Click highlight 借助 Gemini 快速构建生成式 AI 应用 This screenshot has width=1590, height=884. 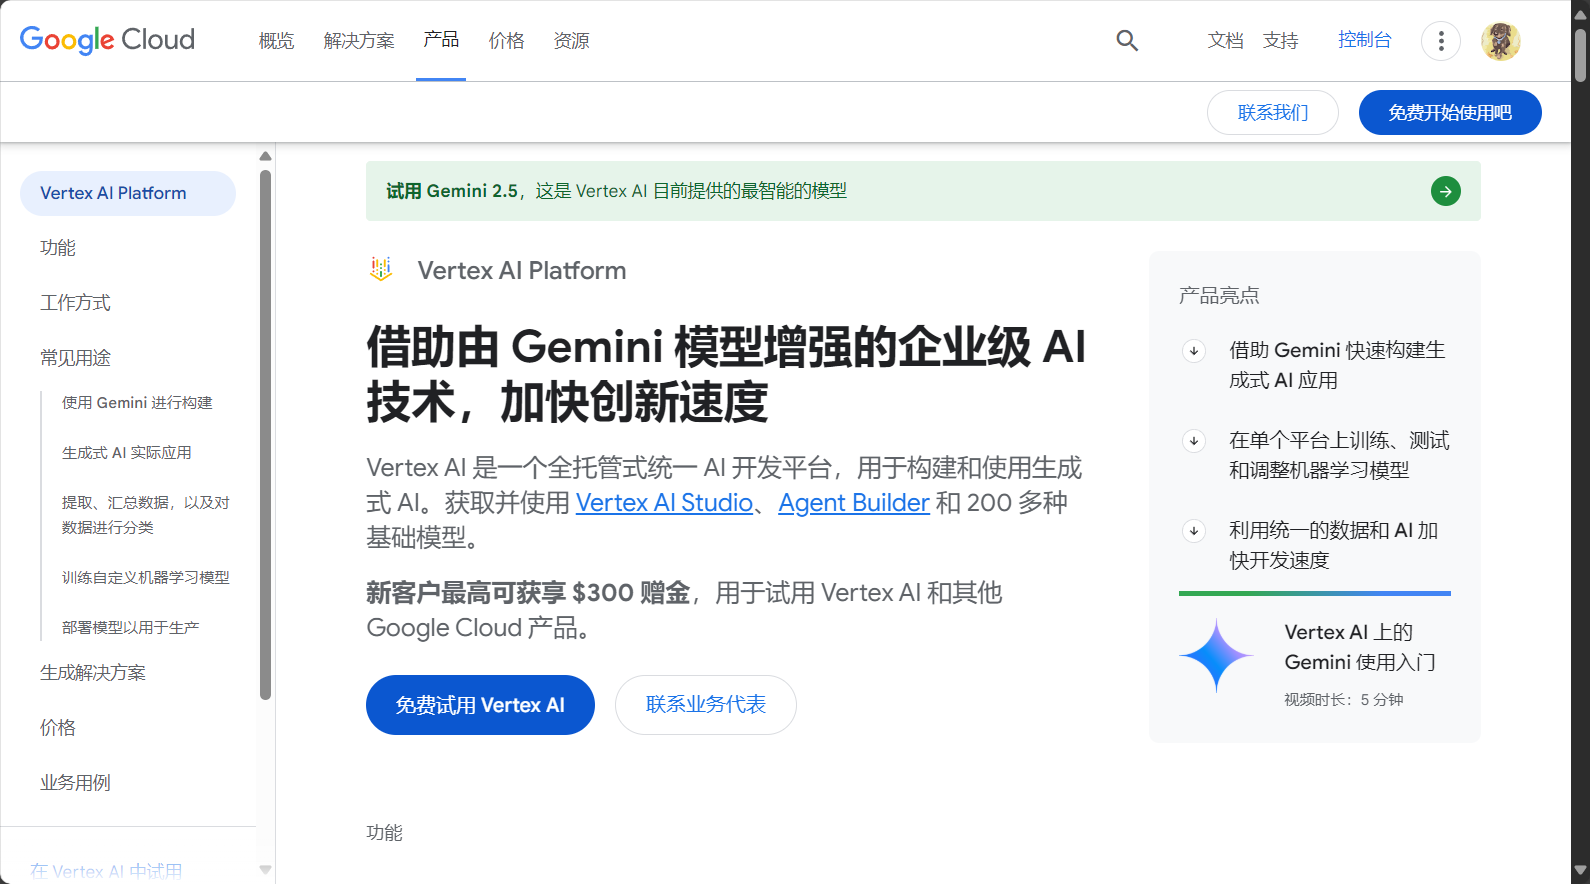tap(1337, 365)
